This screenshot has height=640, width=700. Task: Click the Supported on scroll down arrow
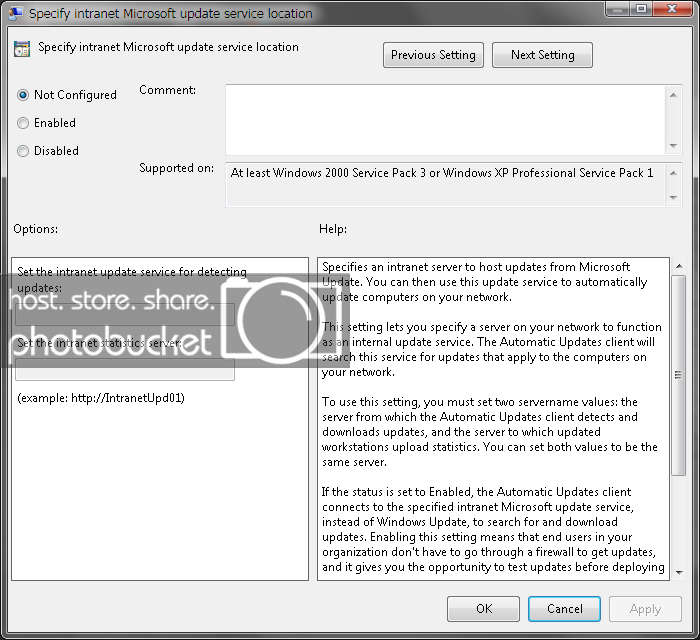pos(674,197)
